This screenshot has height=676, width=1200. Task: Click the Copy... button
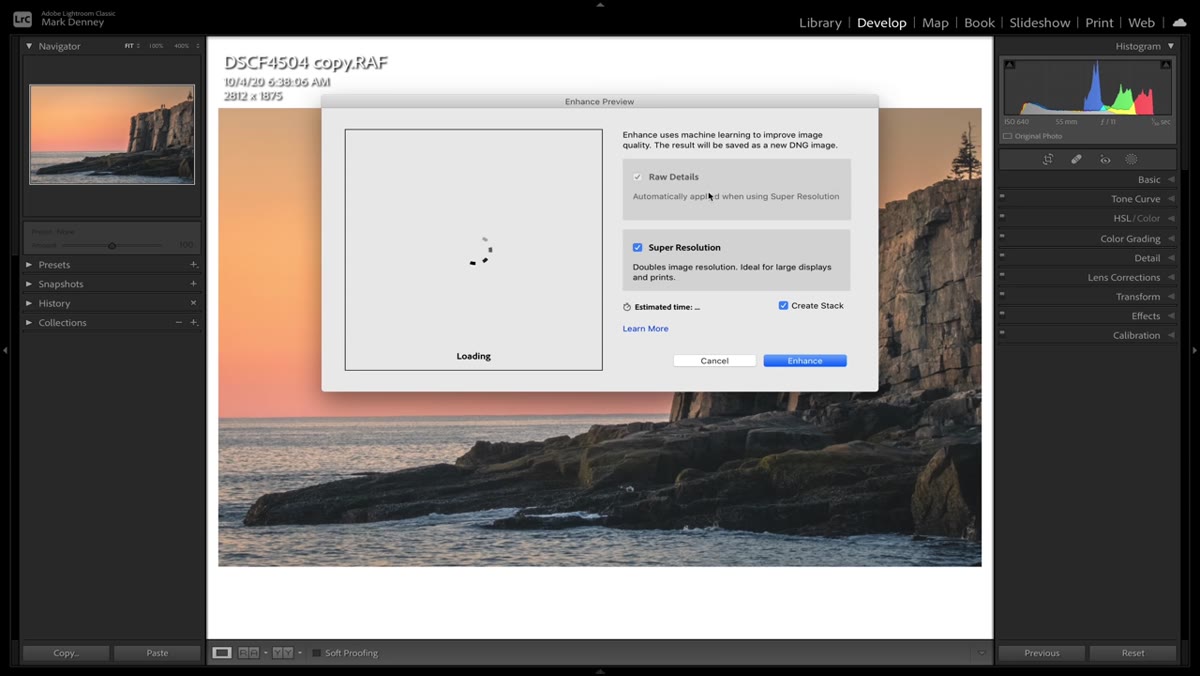(x=66, y=653)
